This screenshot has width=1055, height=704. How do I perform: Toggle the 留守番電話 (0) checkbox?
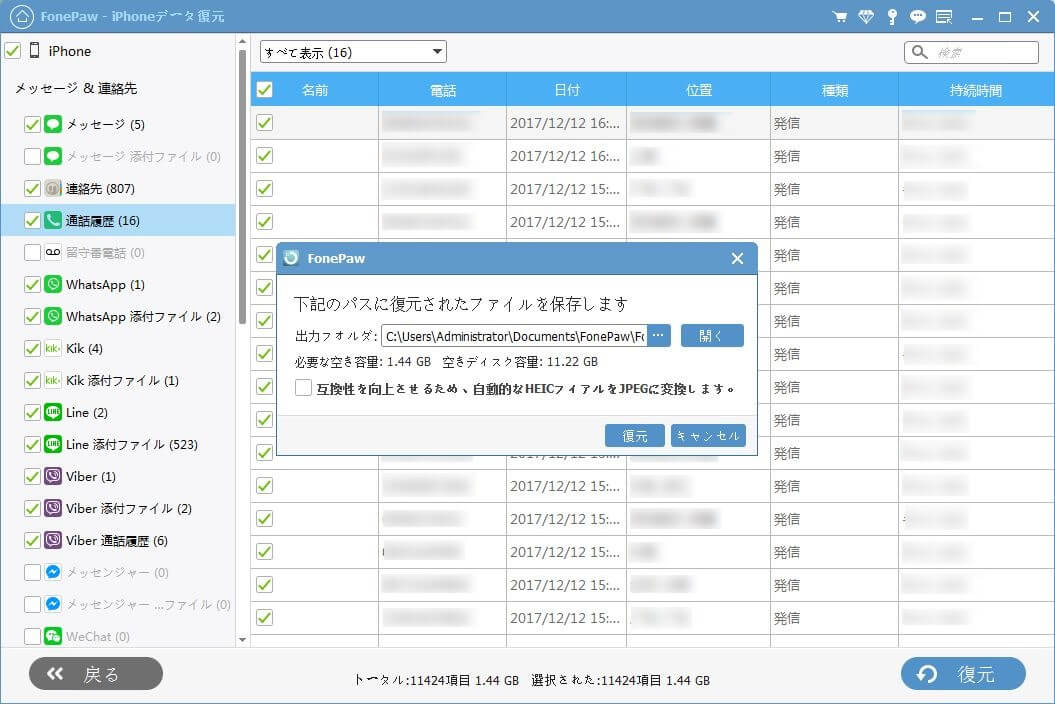[32, 252]
